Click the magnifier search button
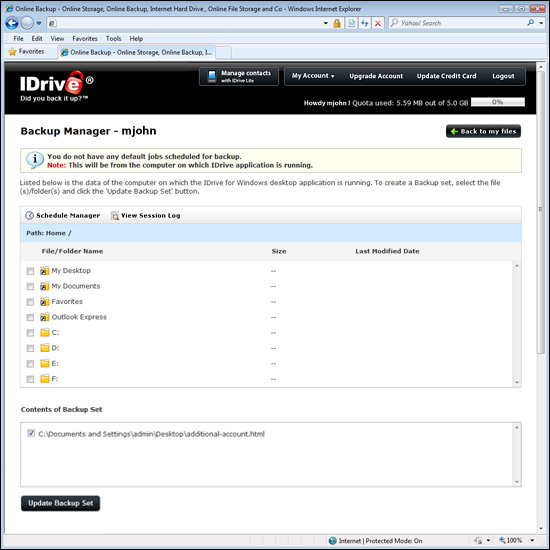The image size is (550, 550). (531, 23)
